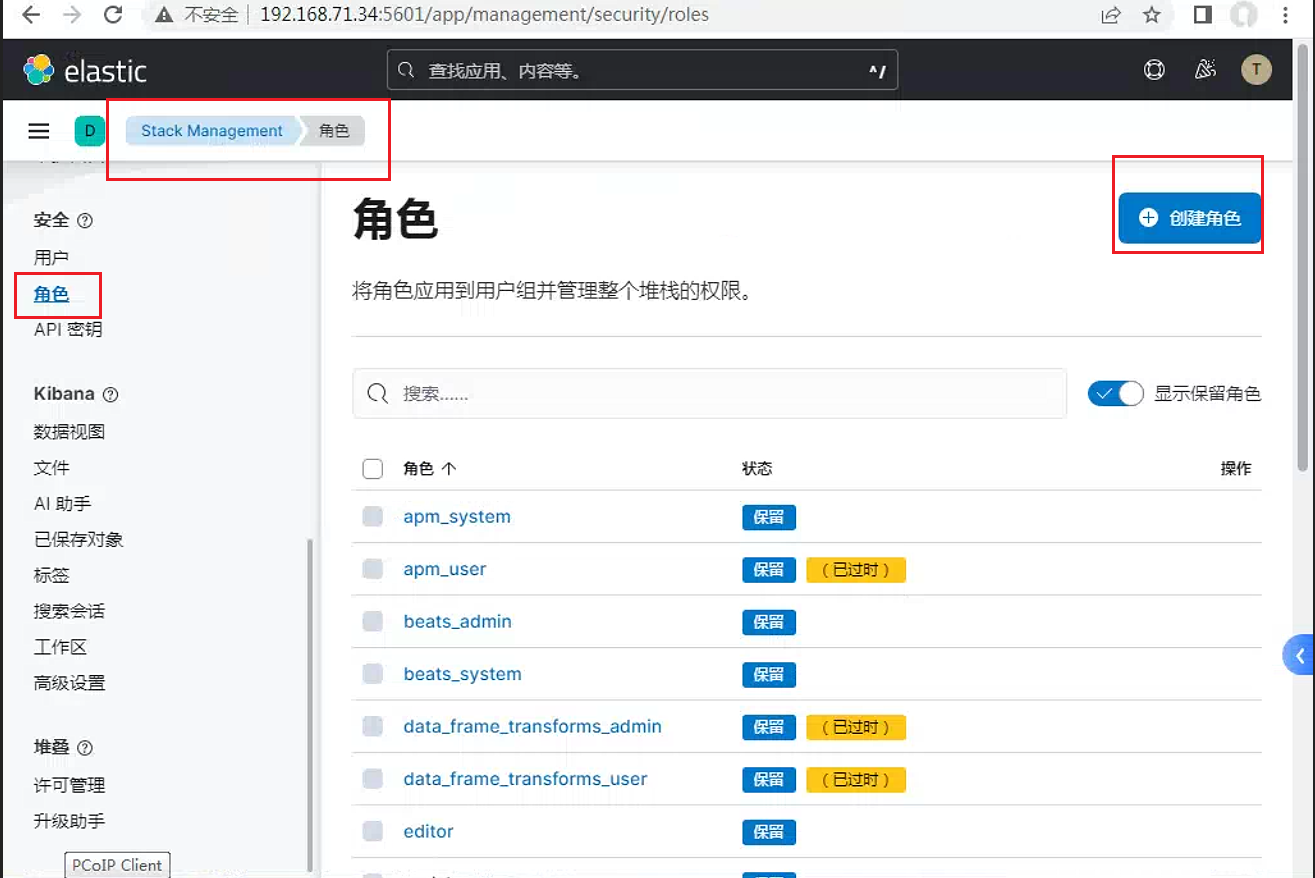The height and width of the screenshot is (878, 1315).
Task: Check the select-all roles checkbox
Action: pos(373,469)
